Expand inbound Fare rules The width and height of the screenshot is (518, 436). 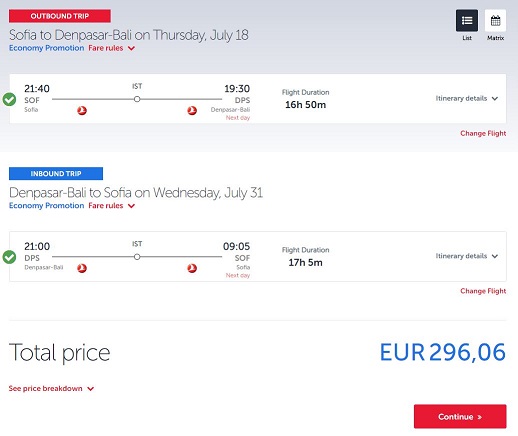click(112, 206)
